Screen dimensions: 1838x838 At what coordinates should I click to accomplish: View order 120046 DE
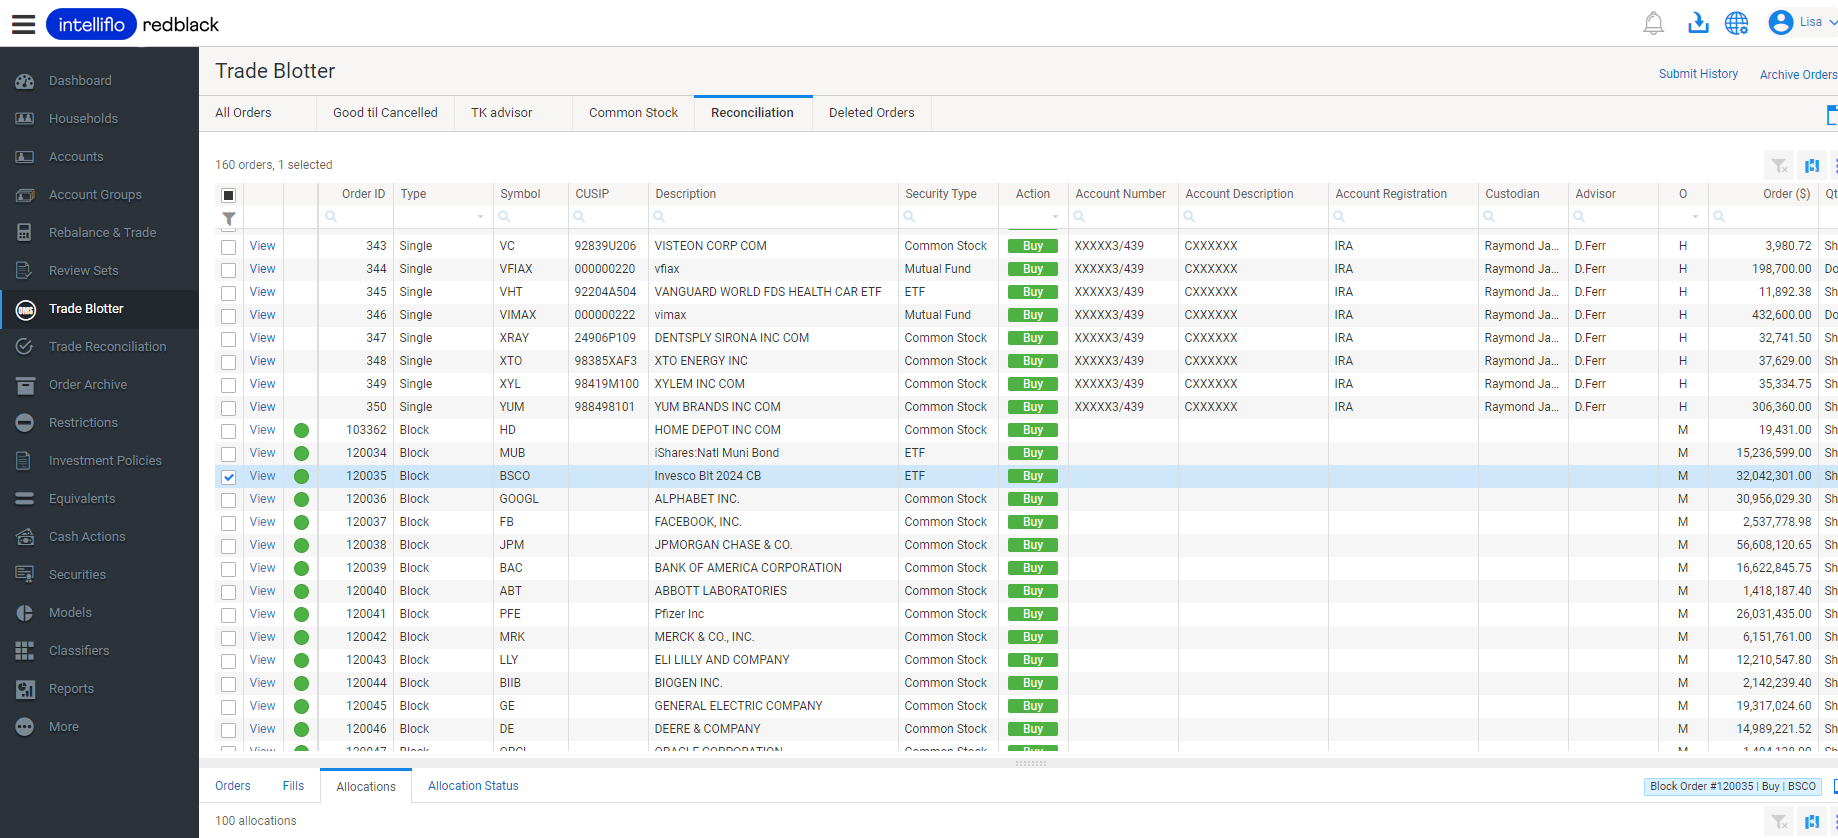pos(263,729)
